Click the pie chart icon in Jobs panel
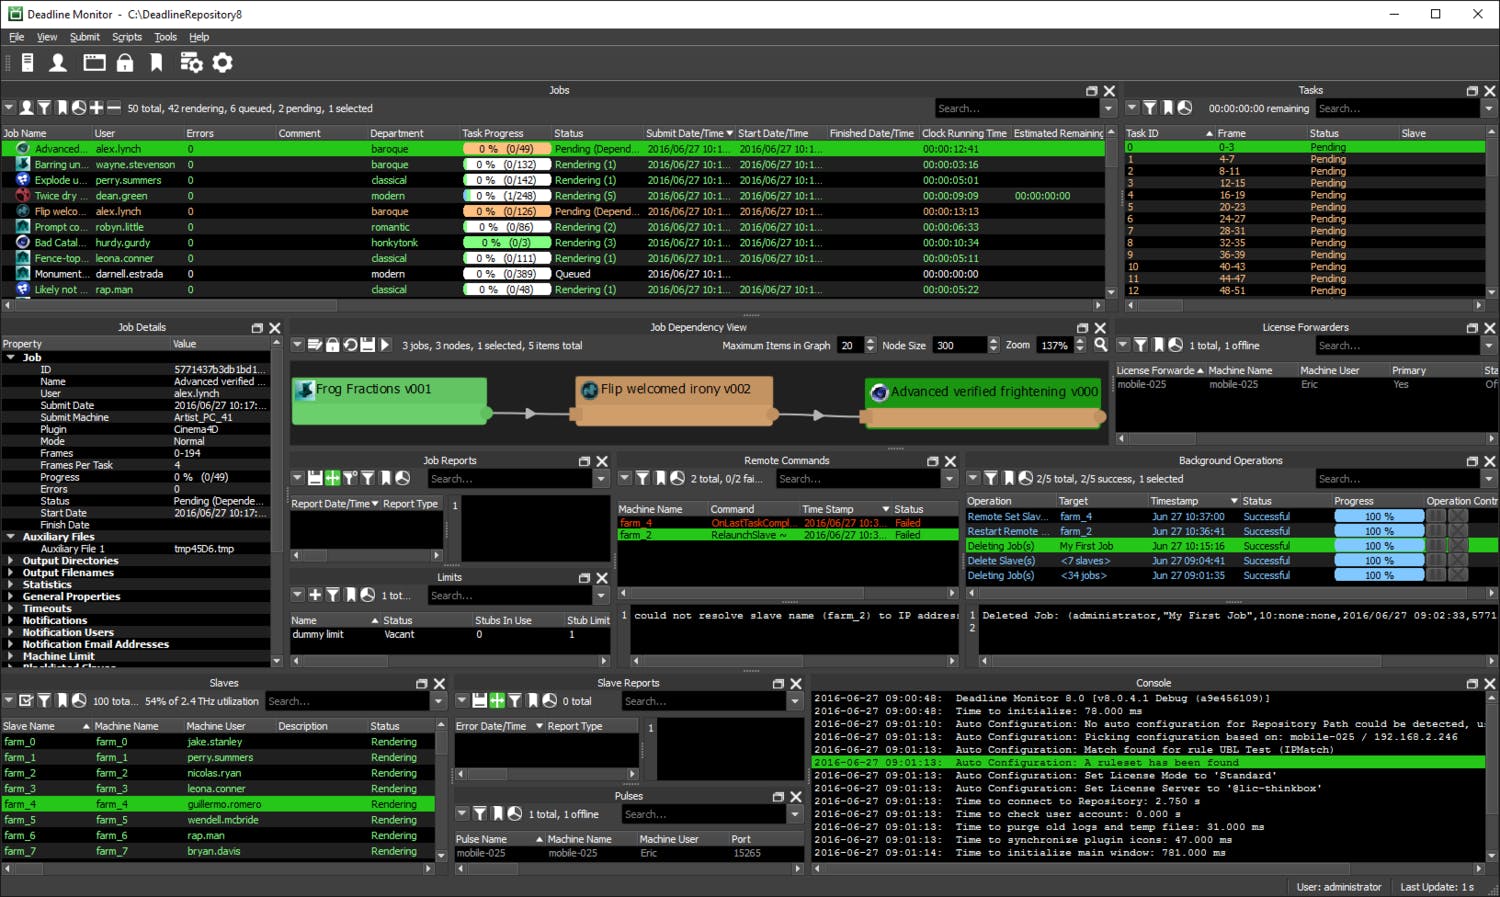Viewport: 1500px width, 897px height. [79, 108]
